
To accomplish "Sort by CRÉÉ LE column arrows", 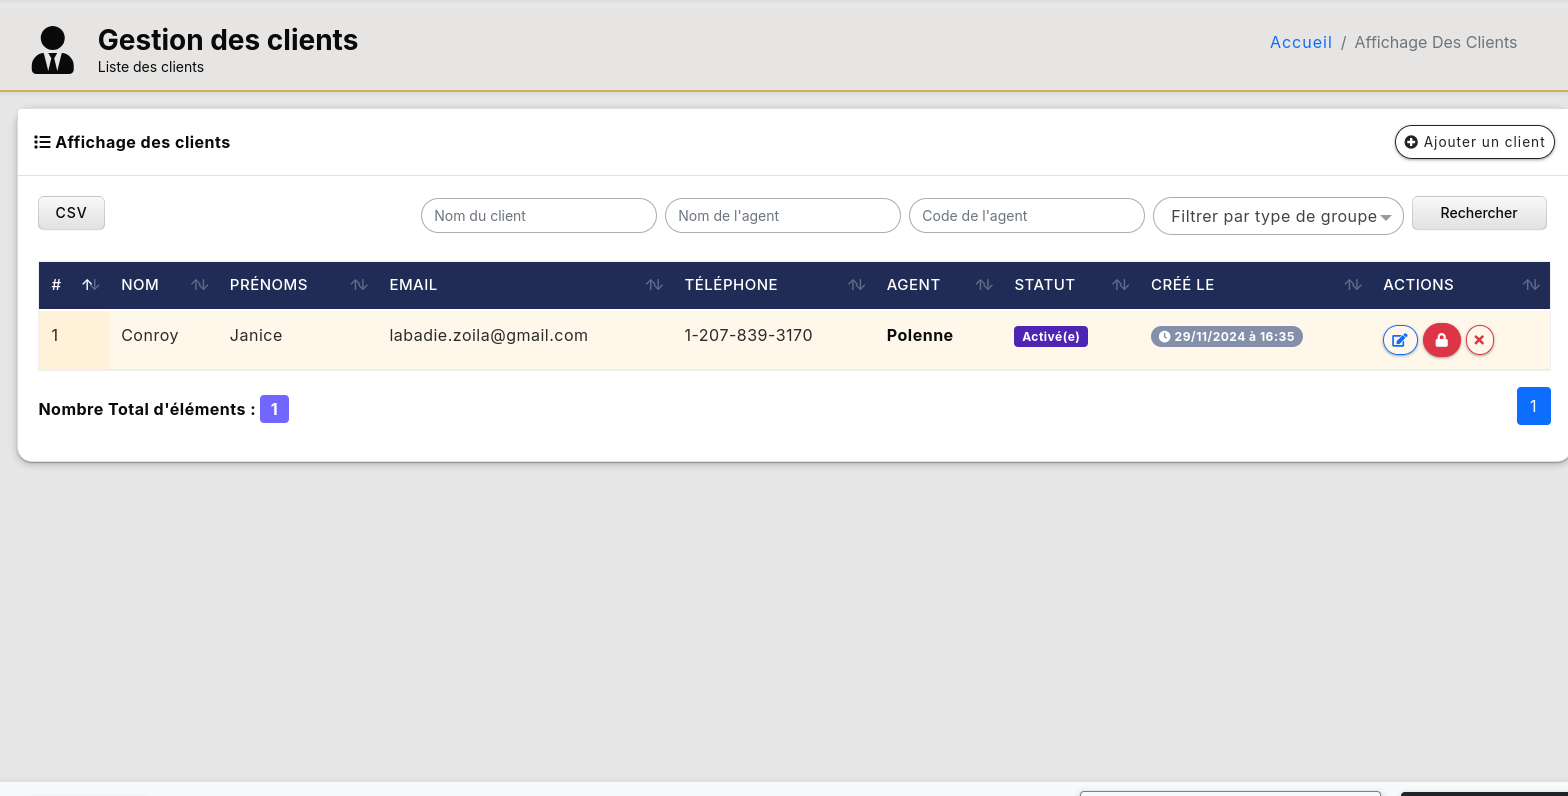I will point(1353,285).
